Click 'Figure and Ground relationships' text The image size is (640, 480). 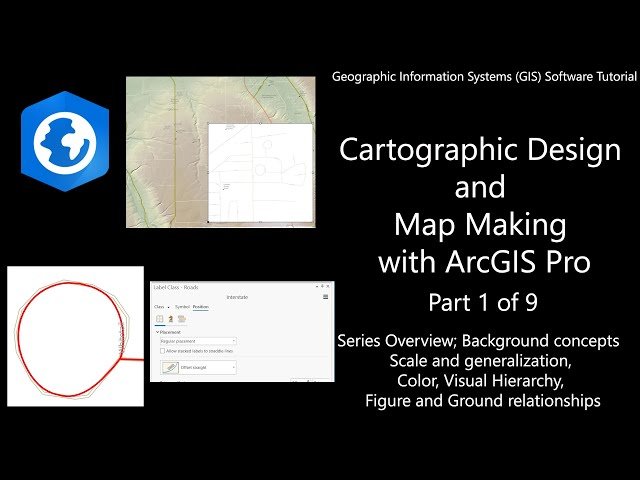(x=483, y=401)
